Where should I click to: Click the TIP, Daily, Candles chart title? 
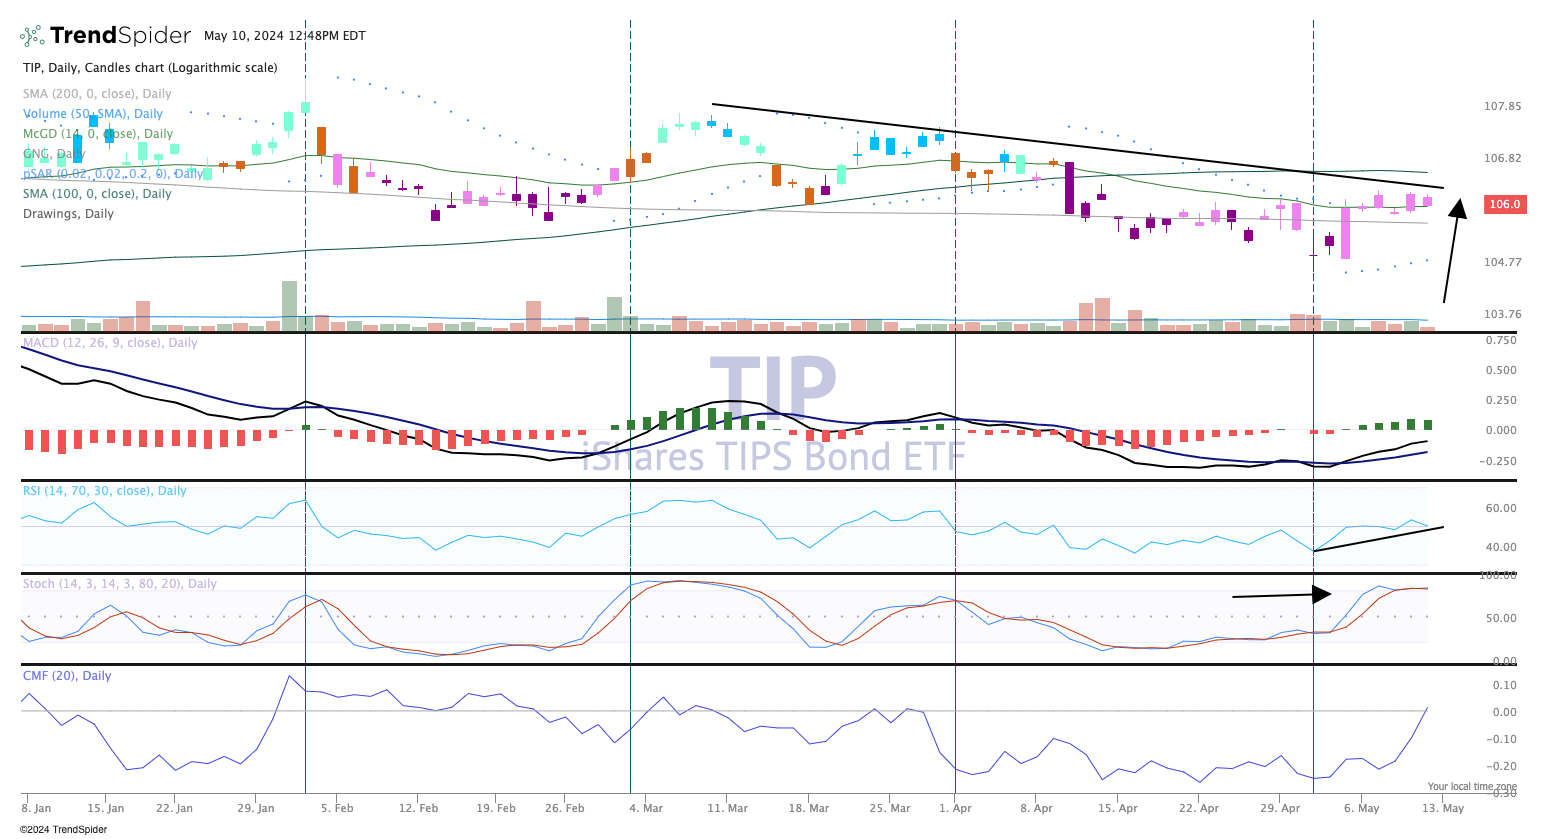tap(150, 68)
